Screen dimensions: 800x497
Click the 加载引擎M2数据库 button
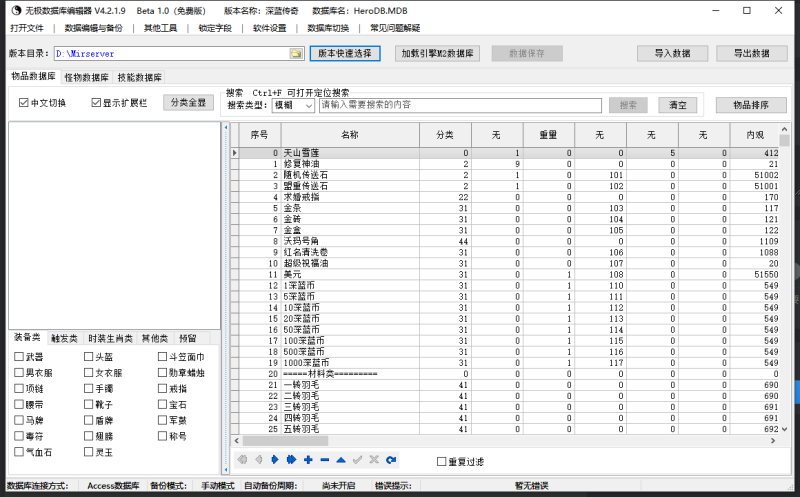tap(437, 53)
